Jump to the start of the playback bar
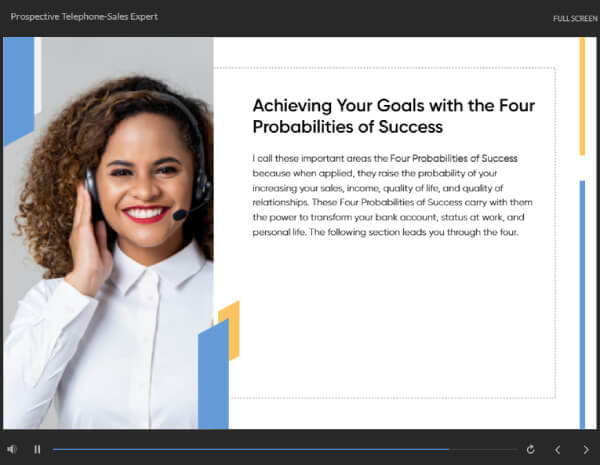The height and width of the screenshot is (465, 600). [54, 449]
